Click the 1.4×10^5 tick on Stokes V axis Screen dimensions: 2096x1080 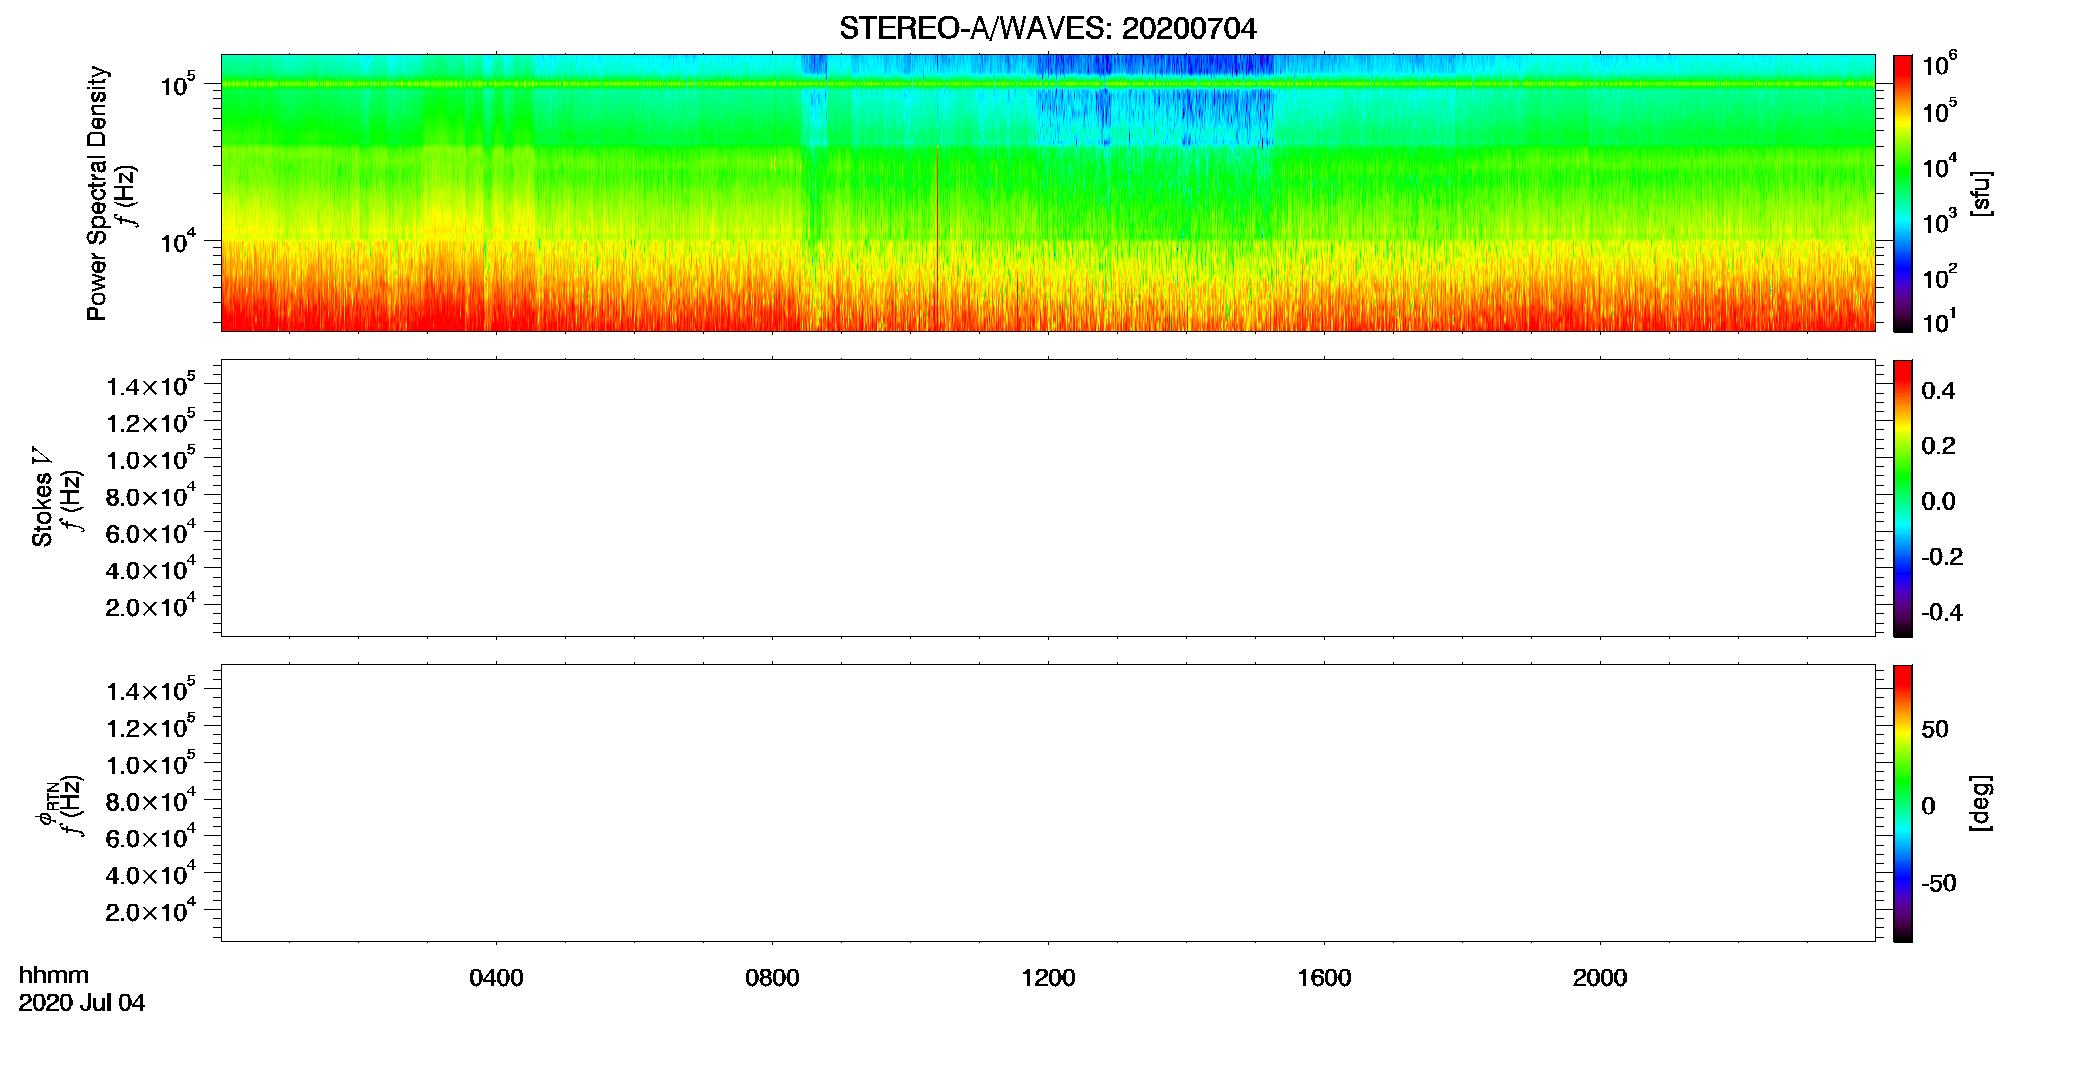click(151, 385)
